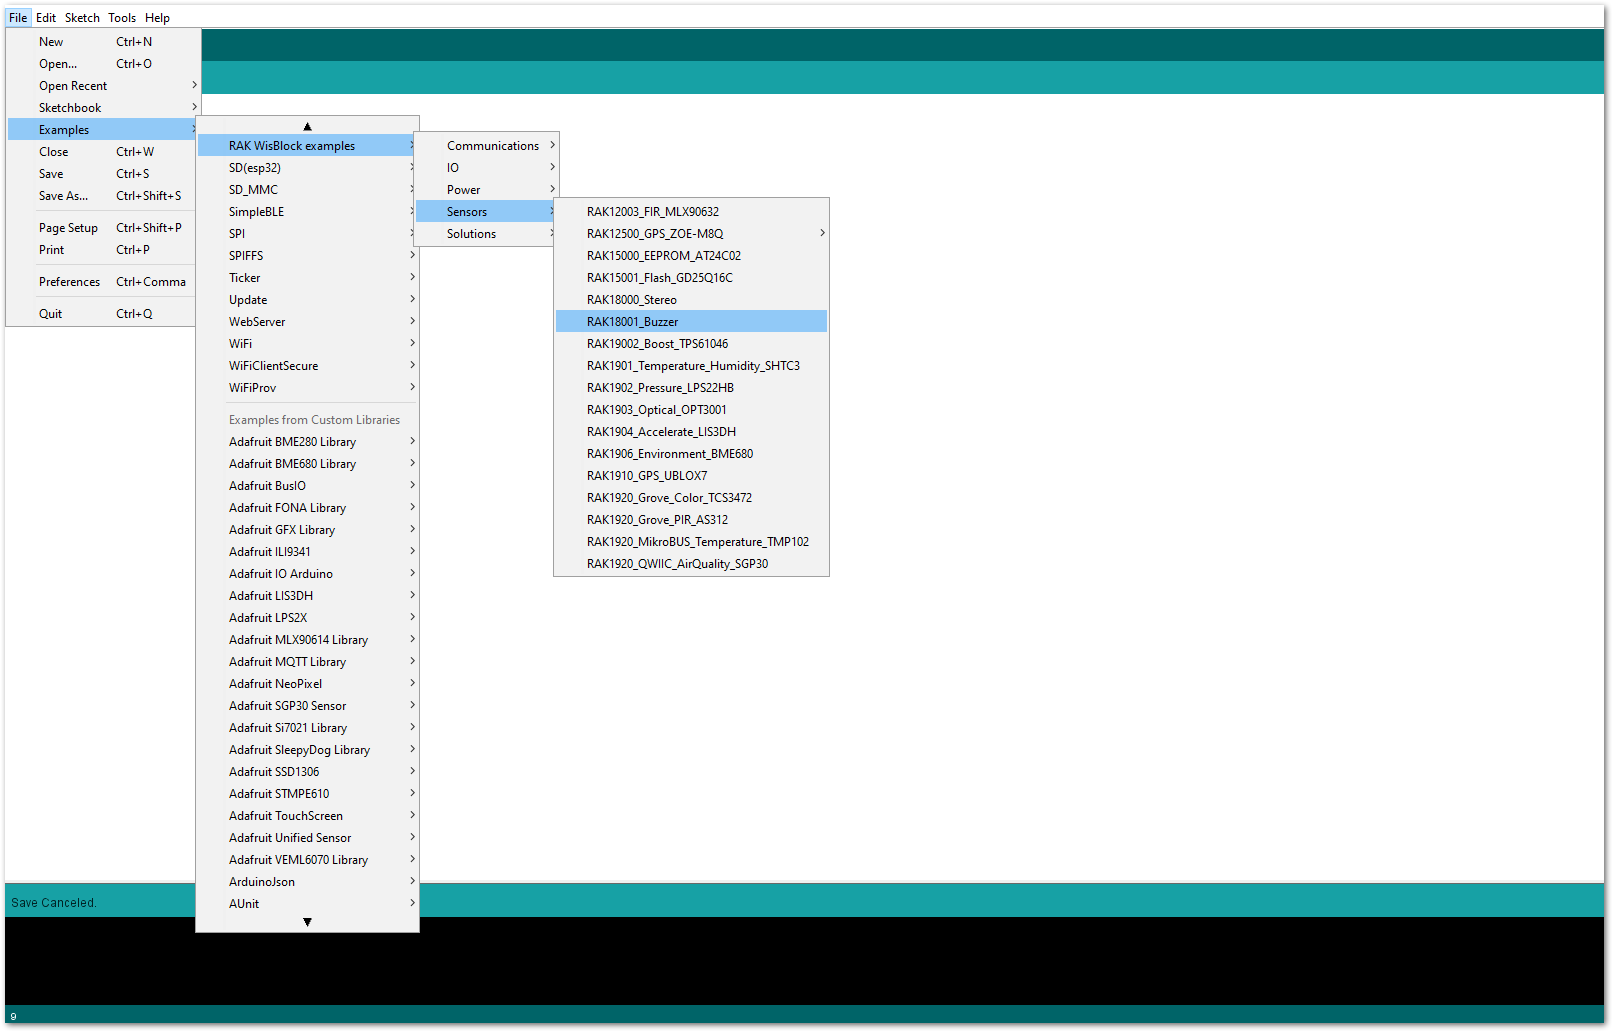The height and width of the screenshot is (1032, 1613).
Task: Choose Quit in the File menu
Action: pos(102,314)
